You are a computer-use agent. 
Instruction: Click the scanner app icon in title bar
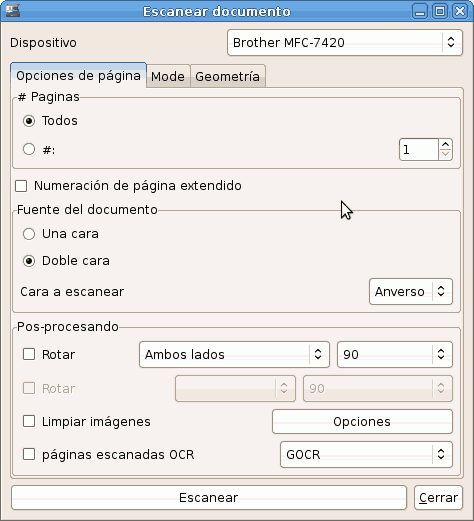[13, 11]
